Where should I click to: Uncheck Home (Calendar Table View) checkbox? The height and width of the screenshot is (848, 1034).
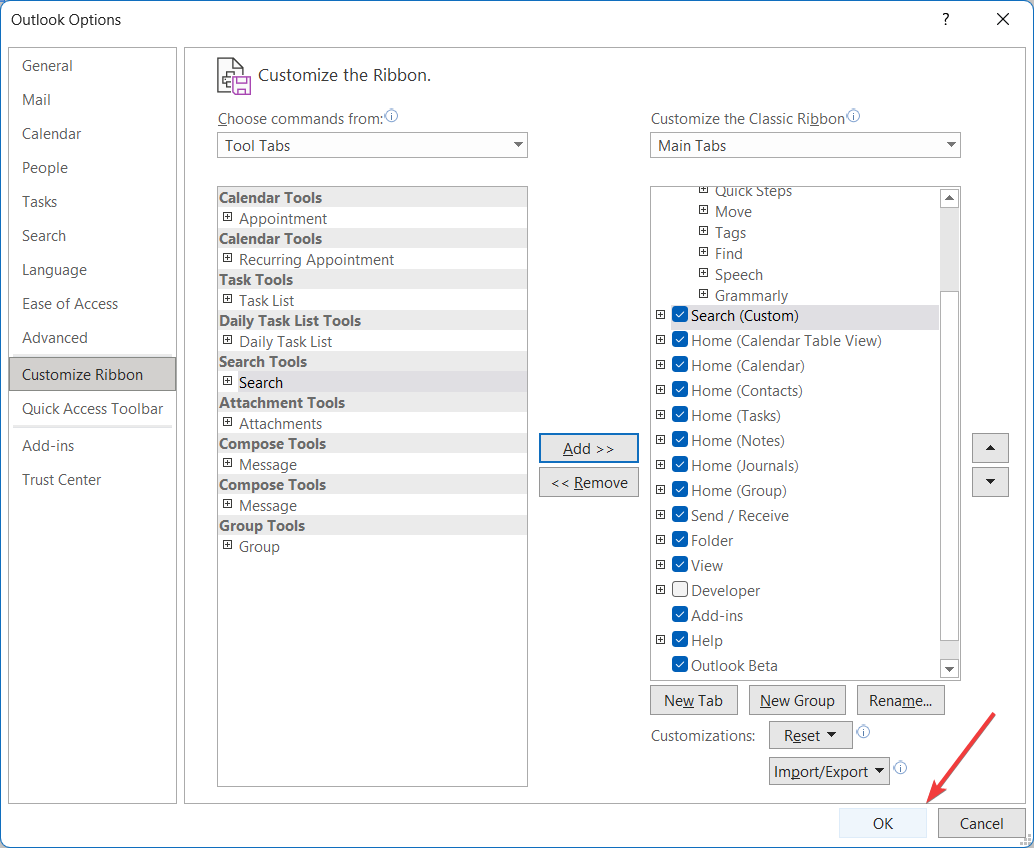click(x=680, y=340)
